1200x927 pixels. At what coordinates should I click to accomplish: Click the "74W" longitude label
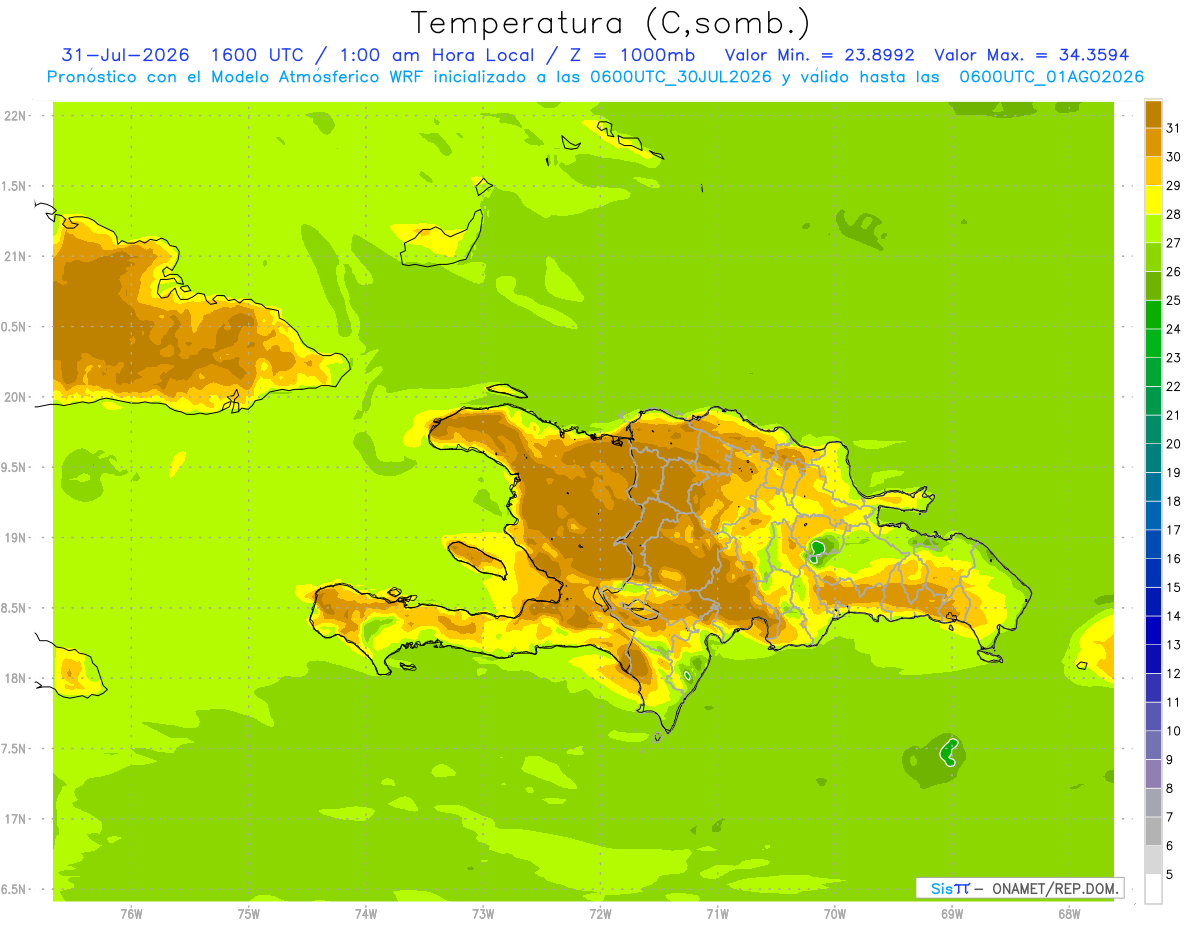point(366,913)
